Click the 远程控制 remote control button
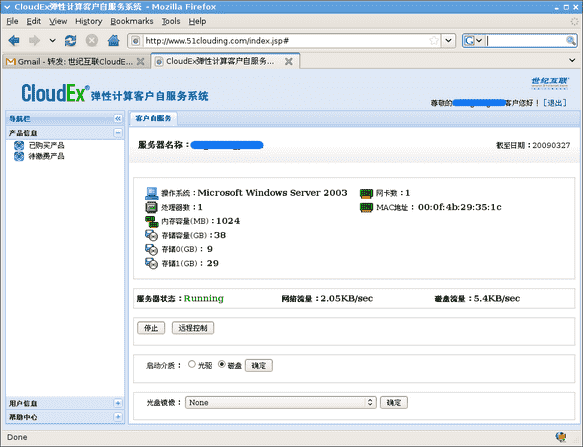583x447 pixels. click(x=193, y=328)
